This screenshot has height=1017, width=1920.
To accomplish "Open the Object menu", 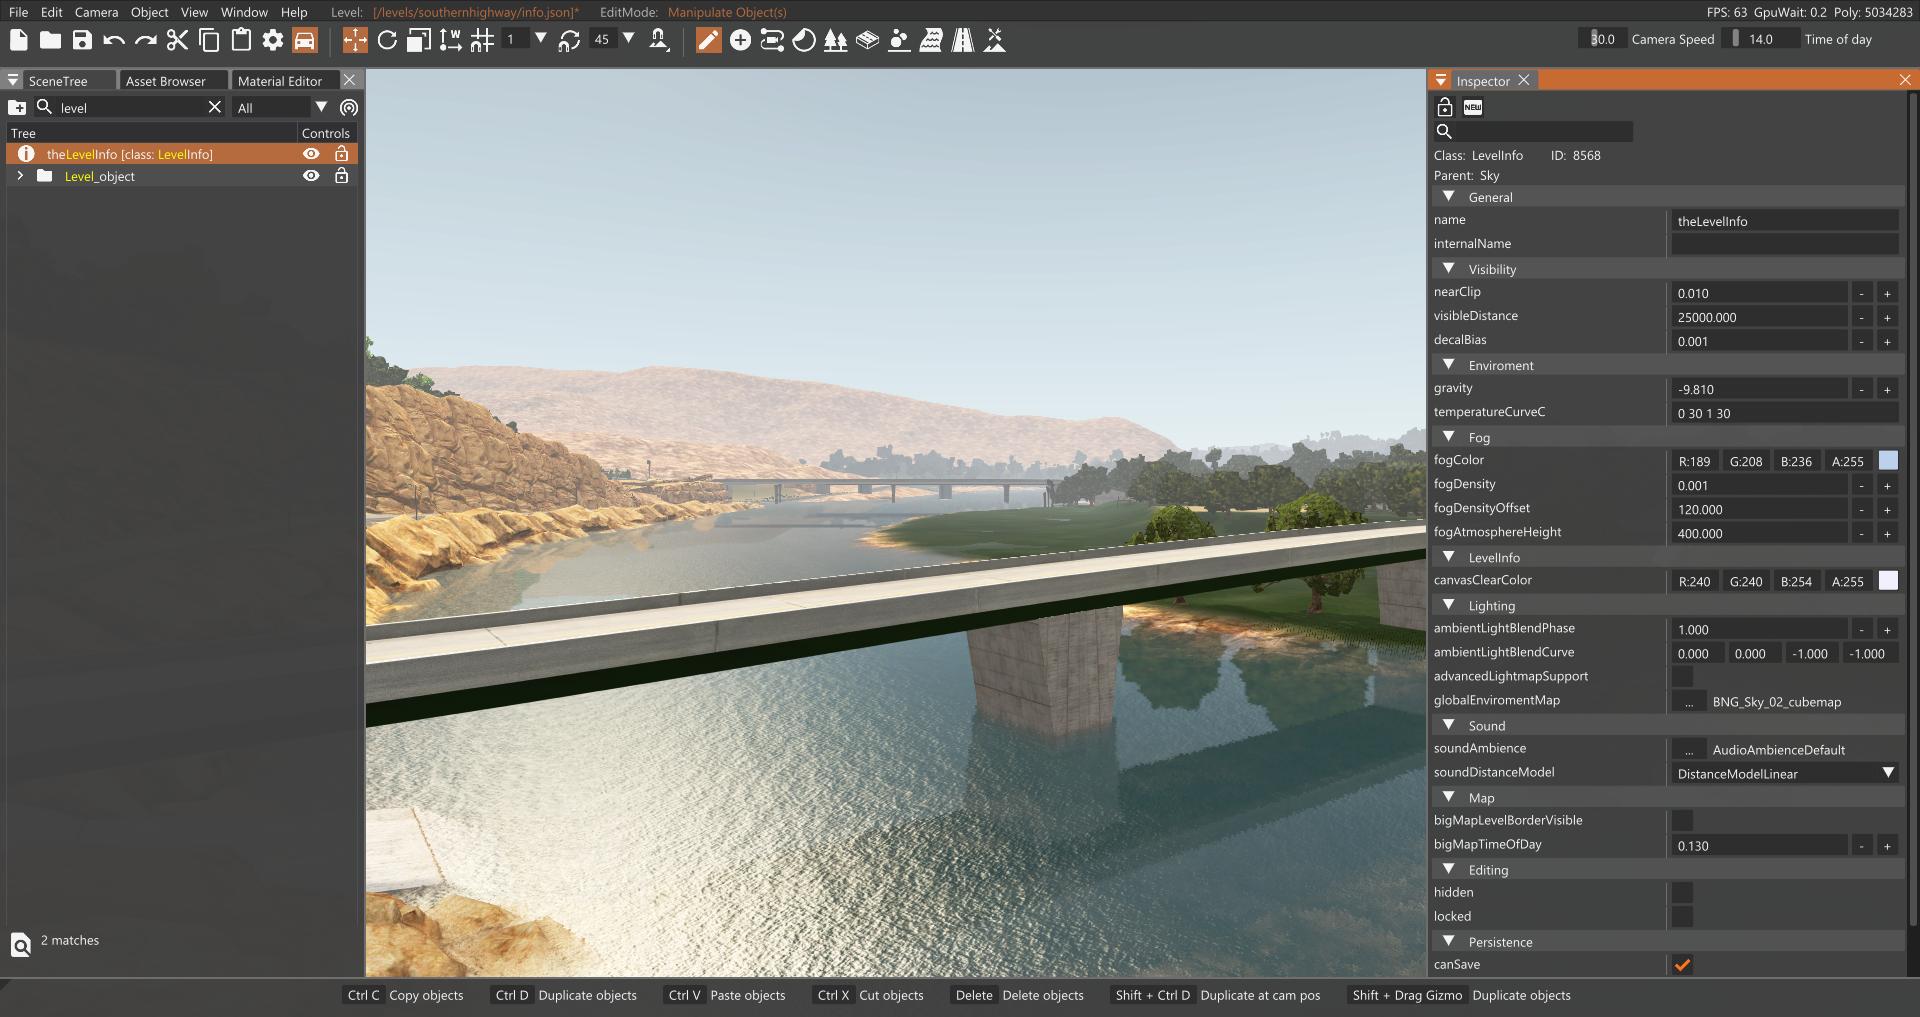I will click(150, 12).
